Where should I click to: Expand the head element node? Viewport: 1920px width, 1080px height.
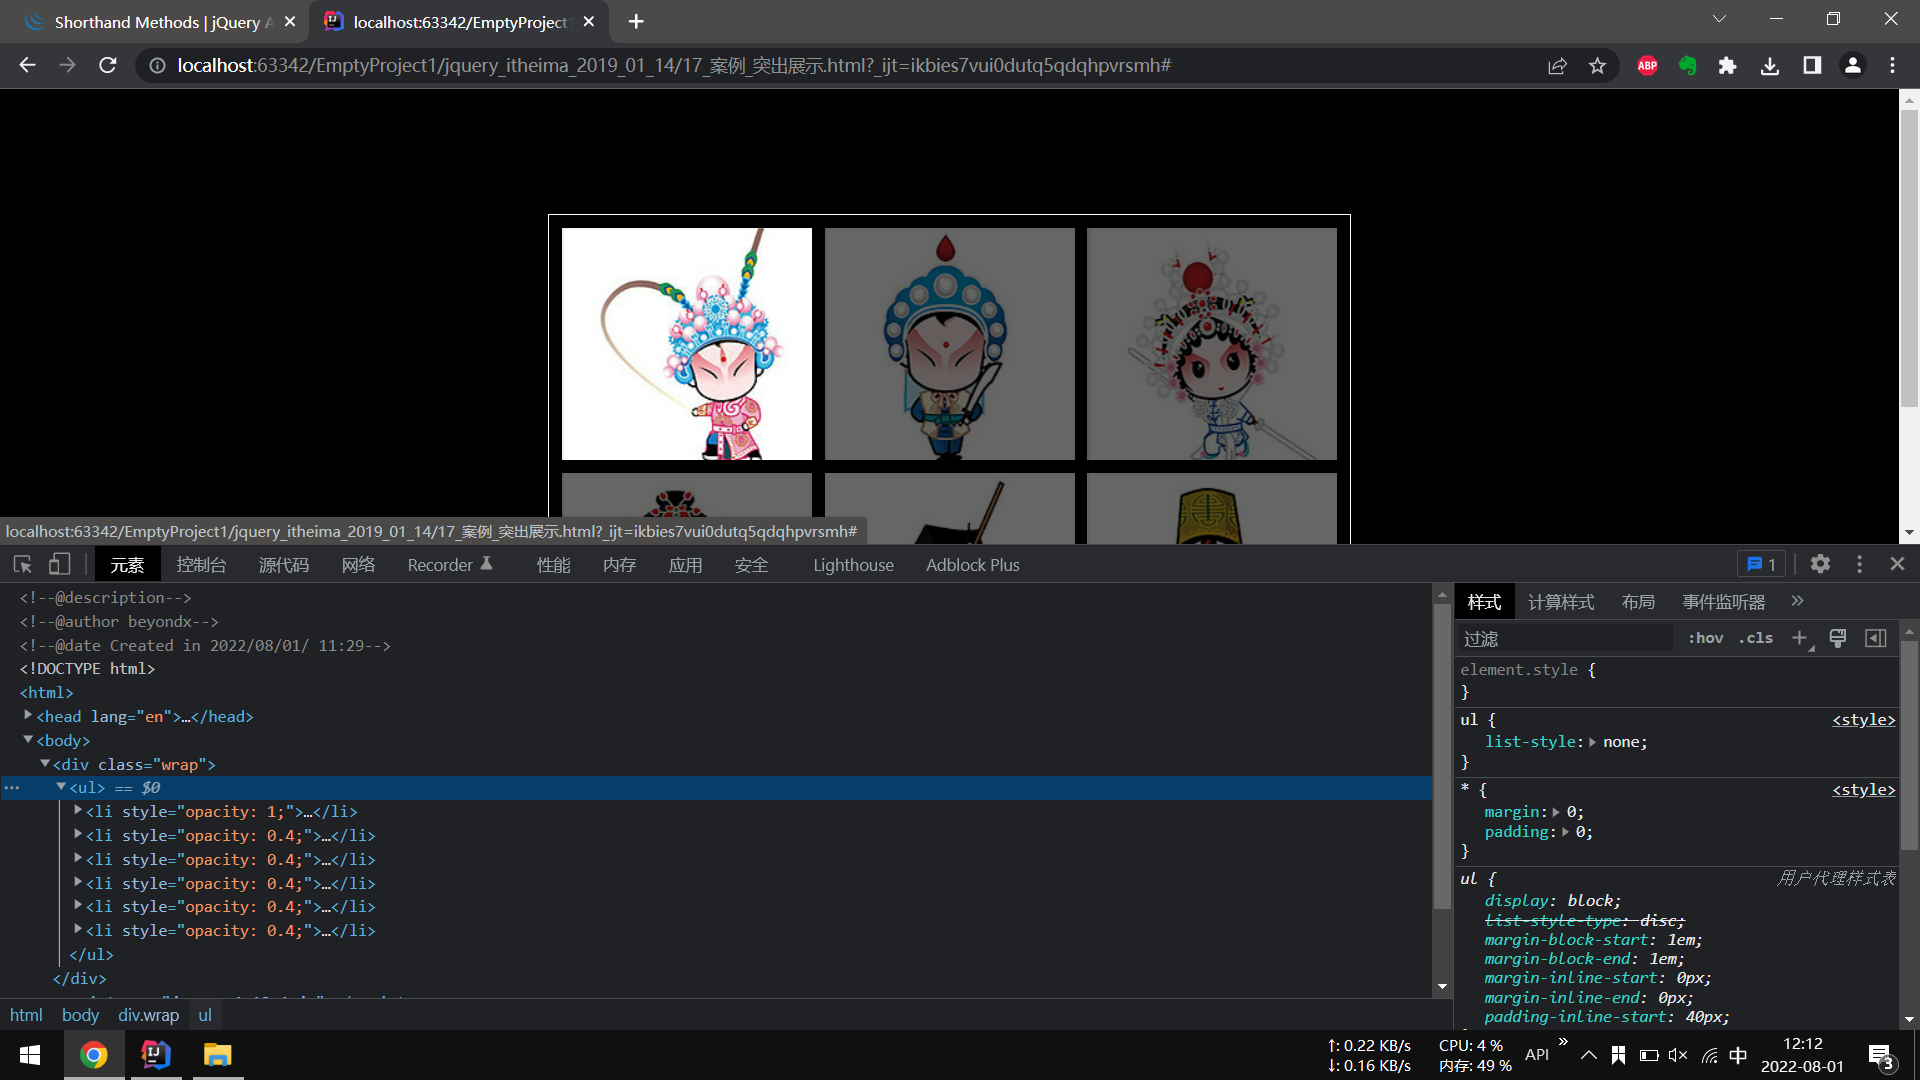tap(28, 716)
